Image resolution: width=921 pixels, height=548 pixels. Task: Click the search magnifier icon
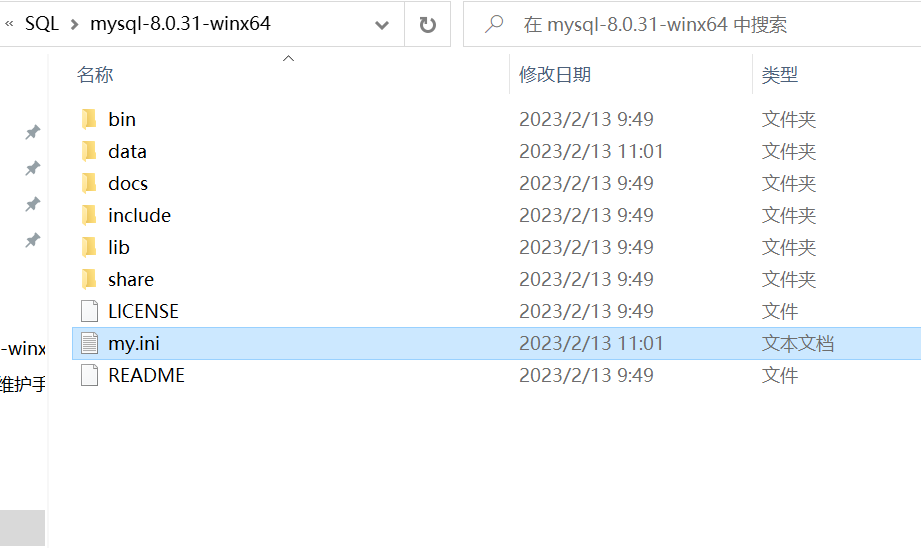(x=494, y=24)
